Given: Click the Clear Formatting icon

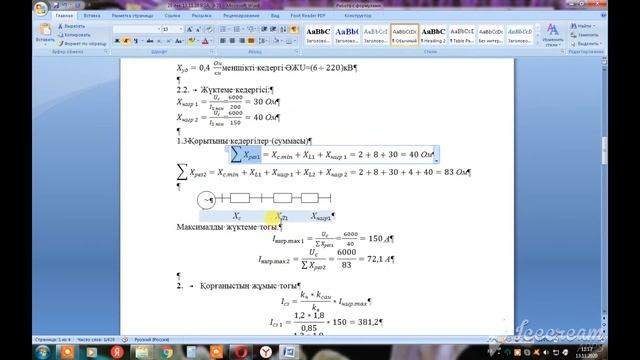Looking at the screenshot, I should click(209, 29).
